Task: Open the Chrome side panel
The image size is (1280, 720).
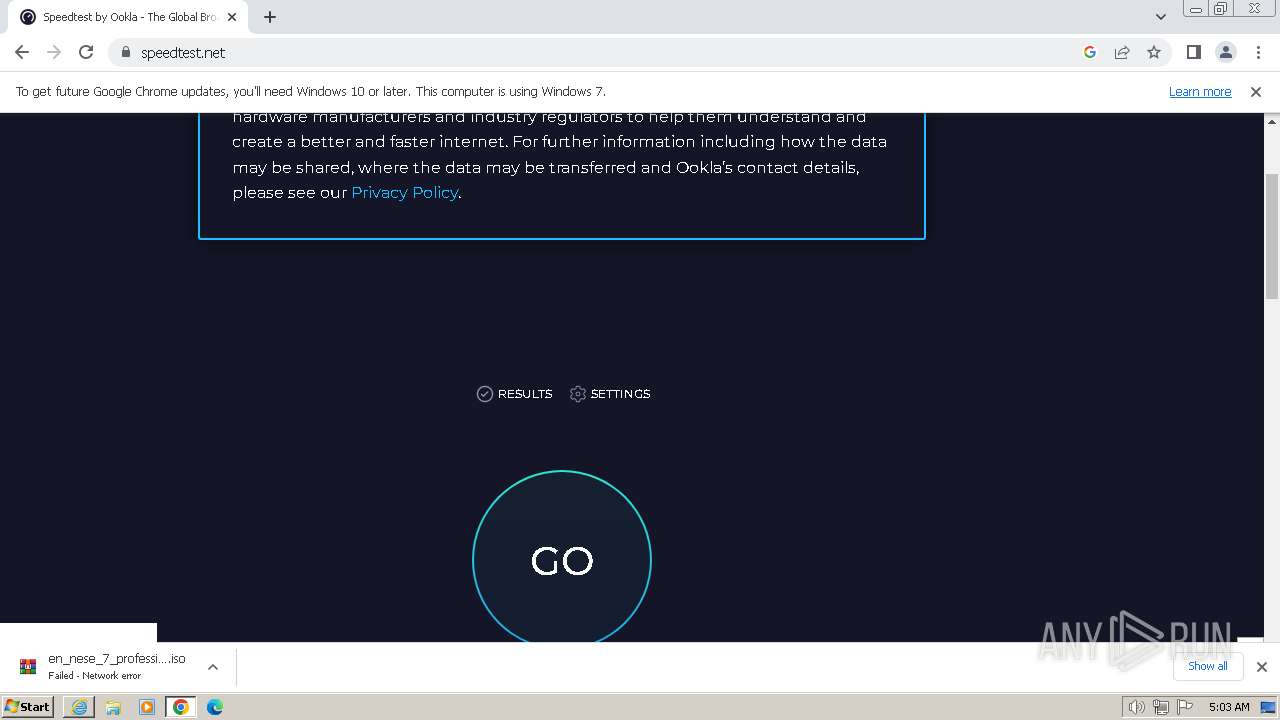Action: (x=1194, y=52)
